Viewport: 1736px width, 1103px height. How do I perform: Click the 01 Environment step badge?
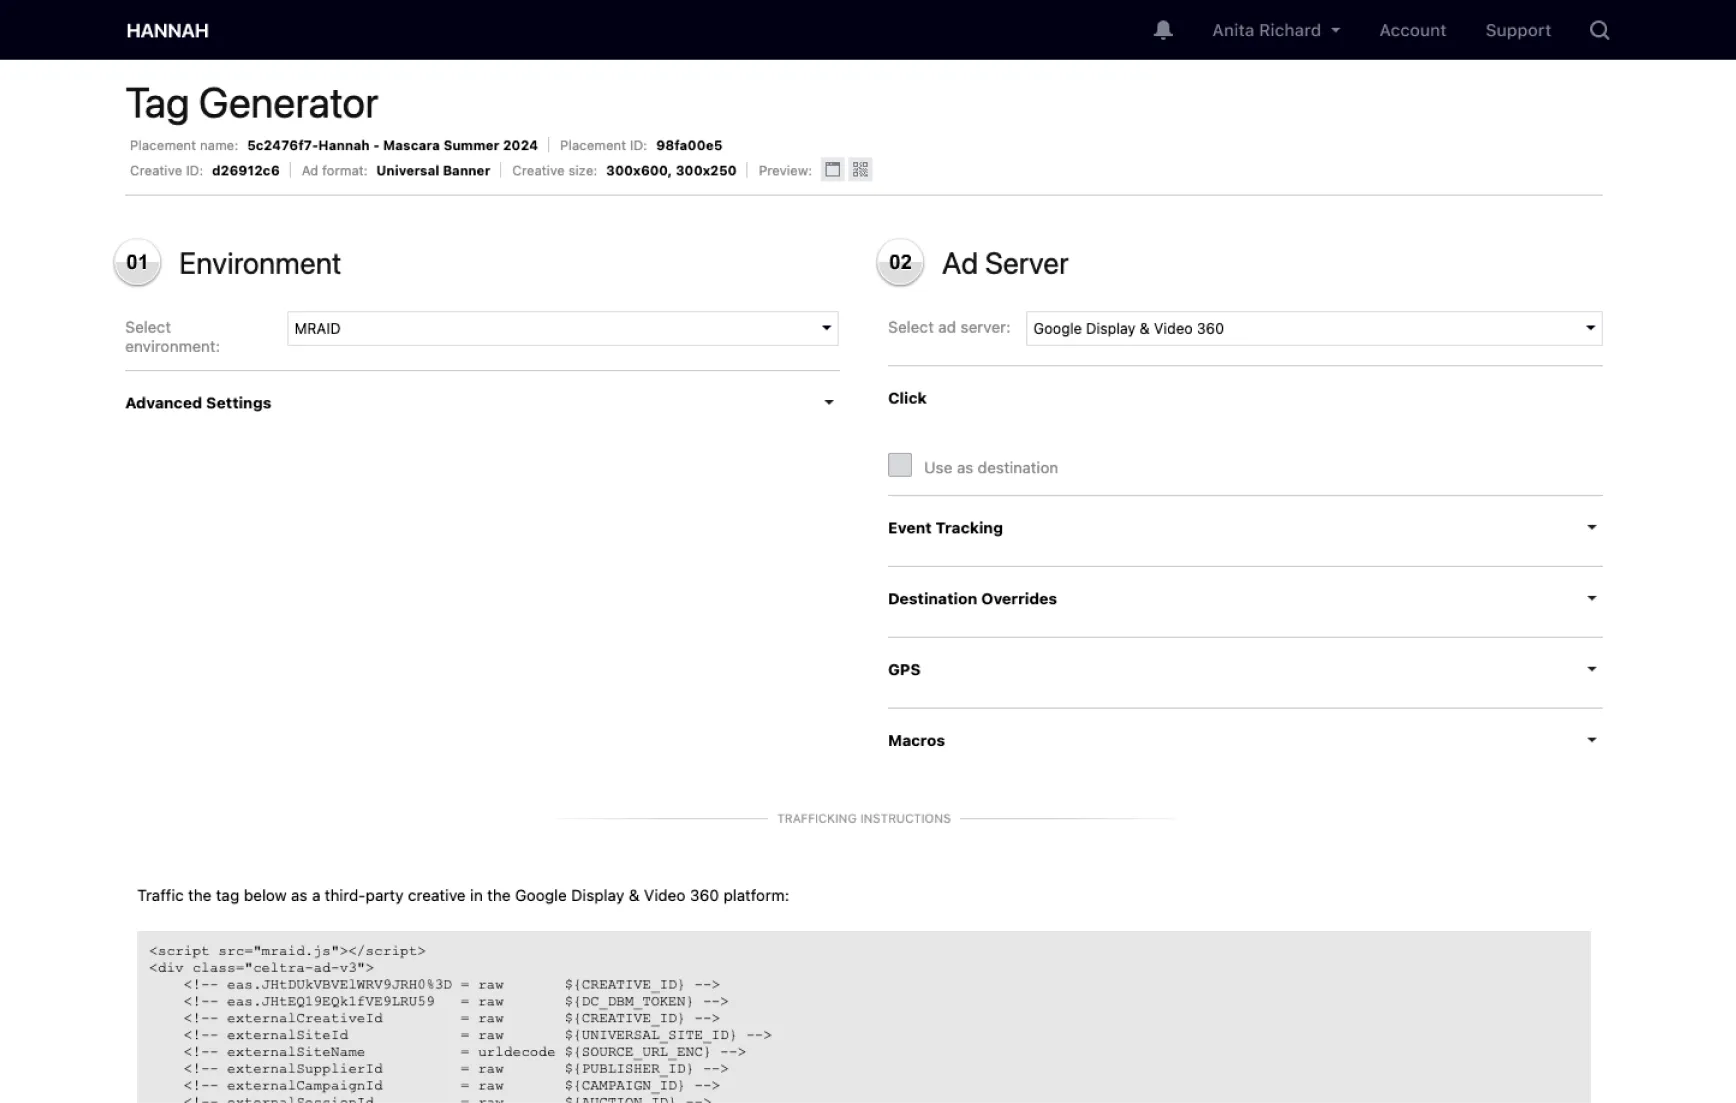coord(137,263)
